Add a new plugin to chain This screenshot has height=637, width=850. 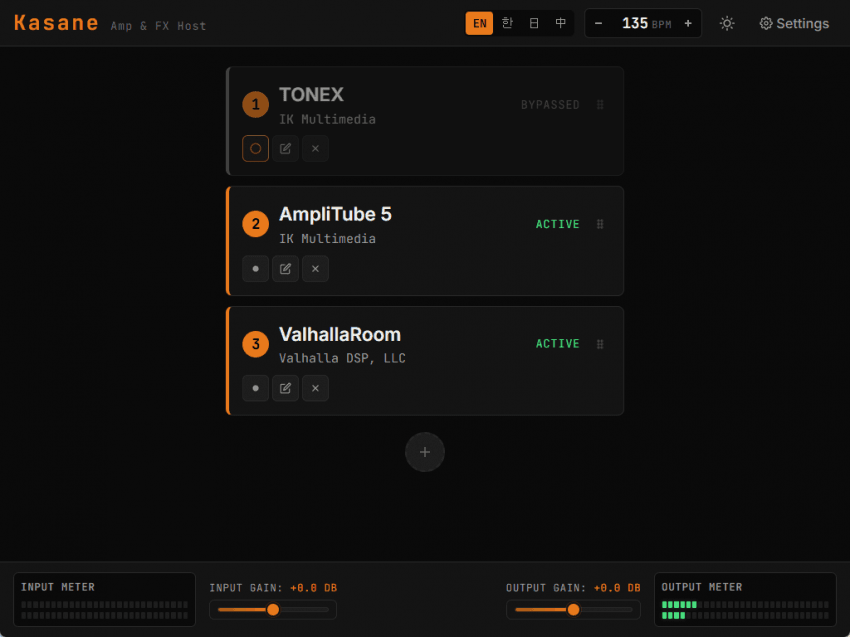pos(425,452)
